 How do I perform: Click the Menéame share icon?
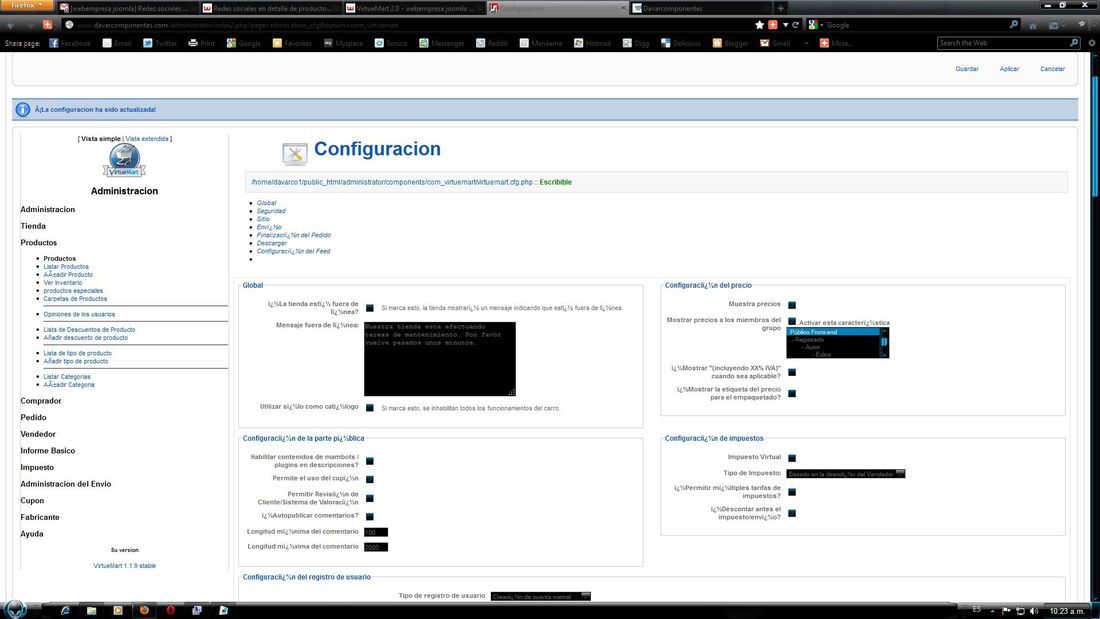[x=524, y=43]
